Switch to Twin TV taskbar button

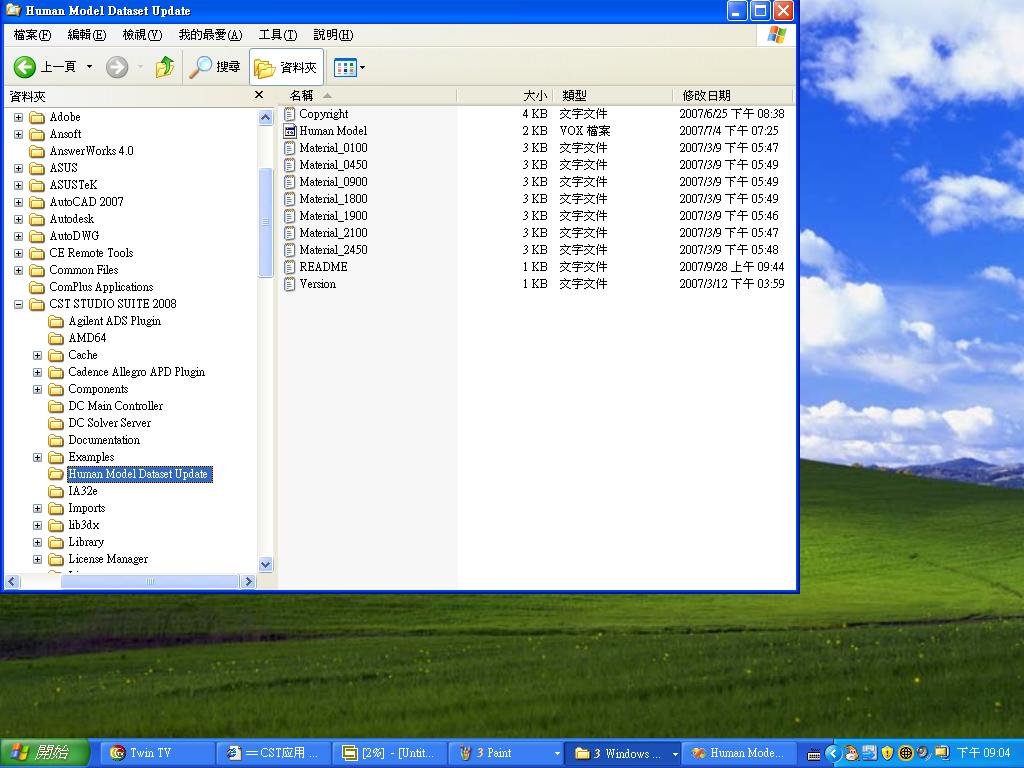pos(157,753)
